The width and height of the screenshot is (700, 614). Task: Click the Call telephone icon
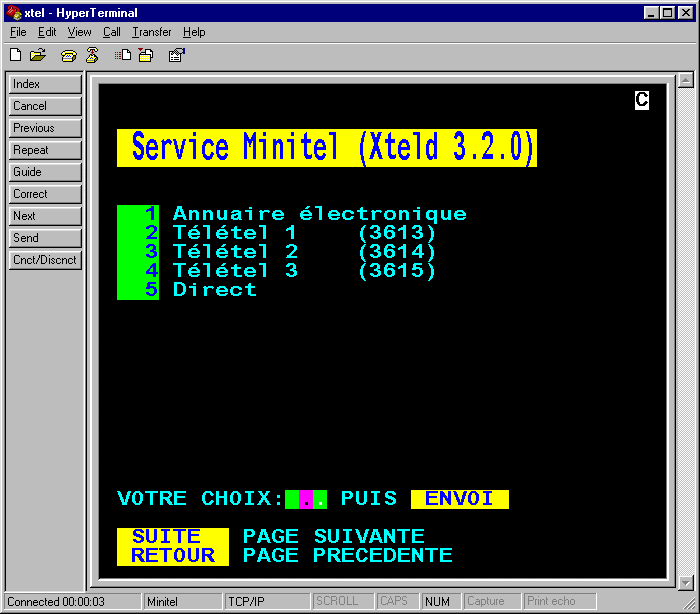click(69, 55)
